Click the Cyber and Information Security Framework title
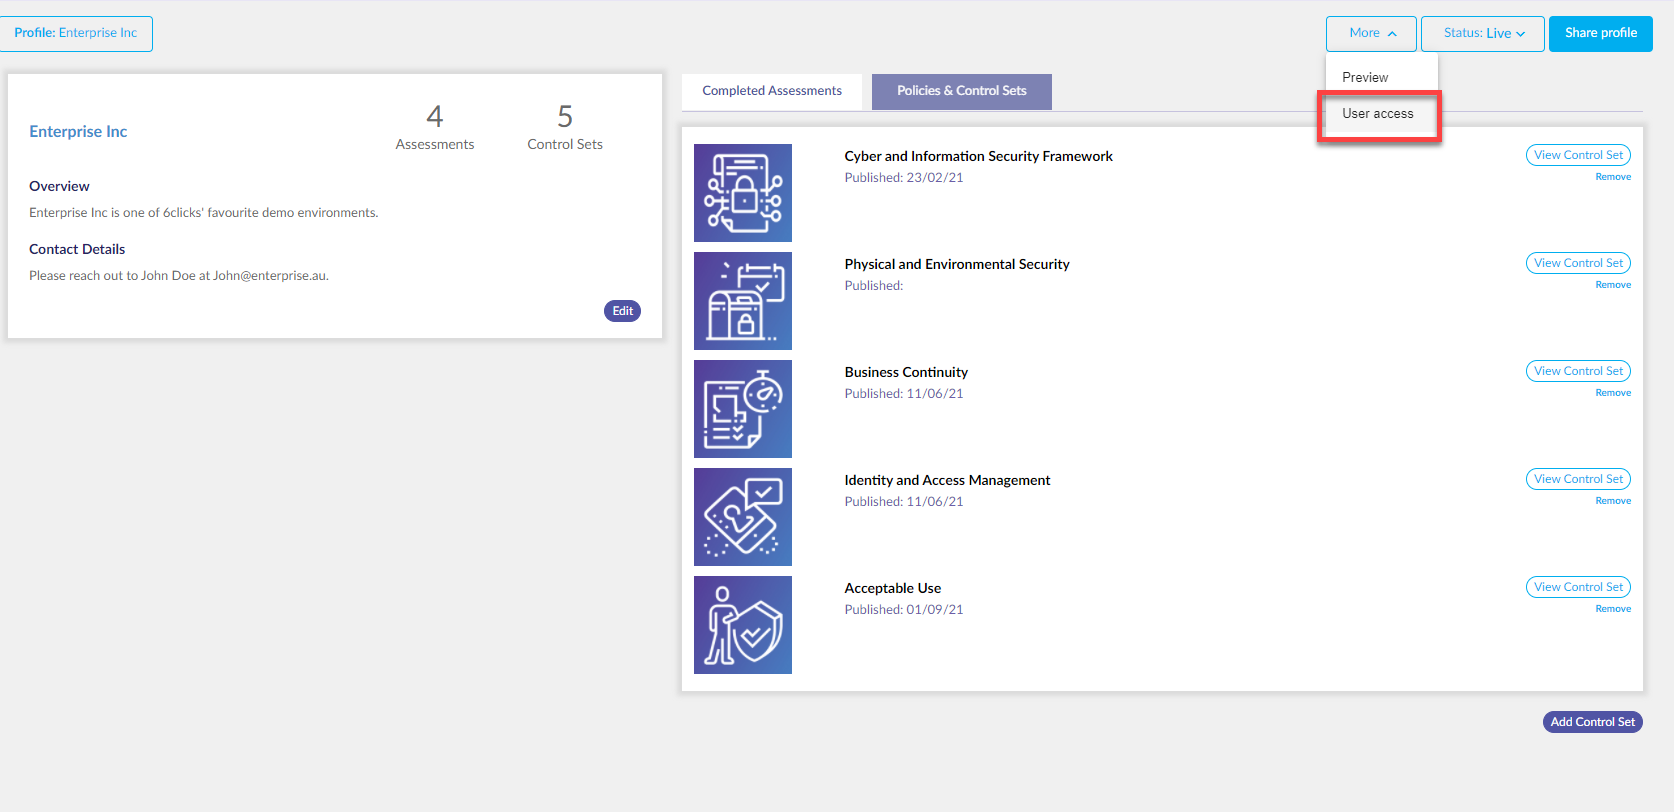1674x812 pixels. 978,156
